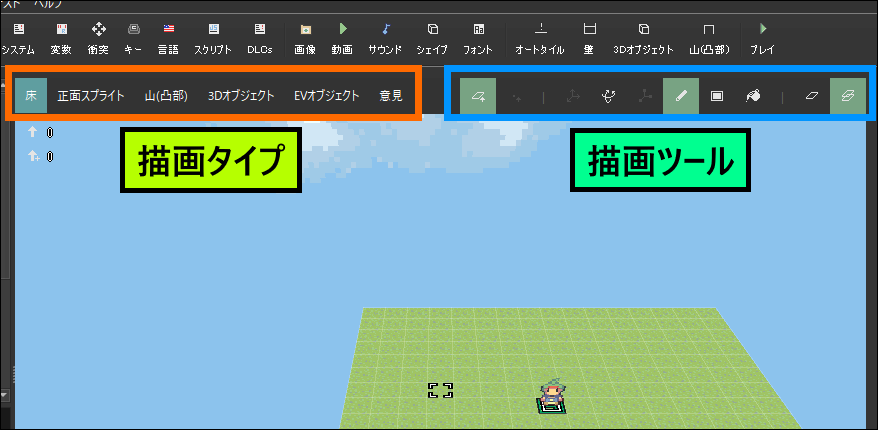Toggle the pencil drawing tool
Image resolution: width=878 pixels, height=430 pixels.
(x=681, y=96)
